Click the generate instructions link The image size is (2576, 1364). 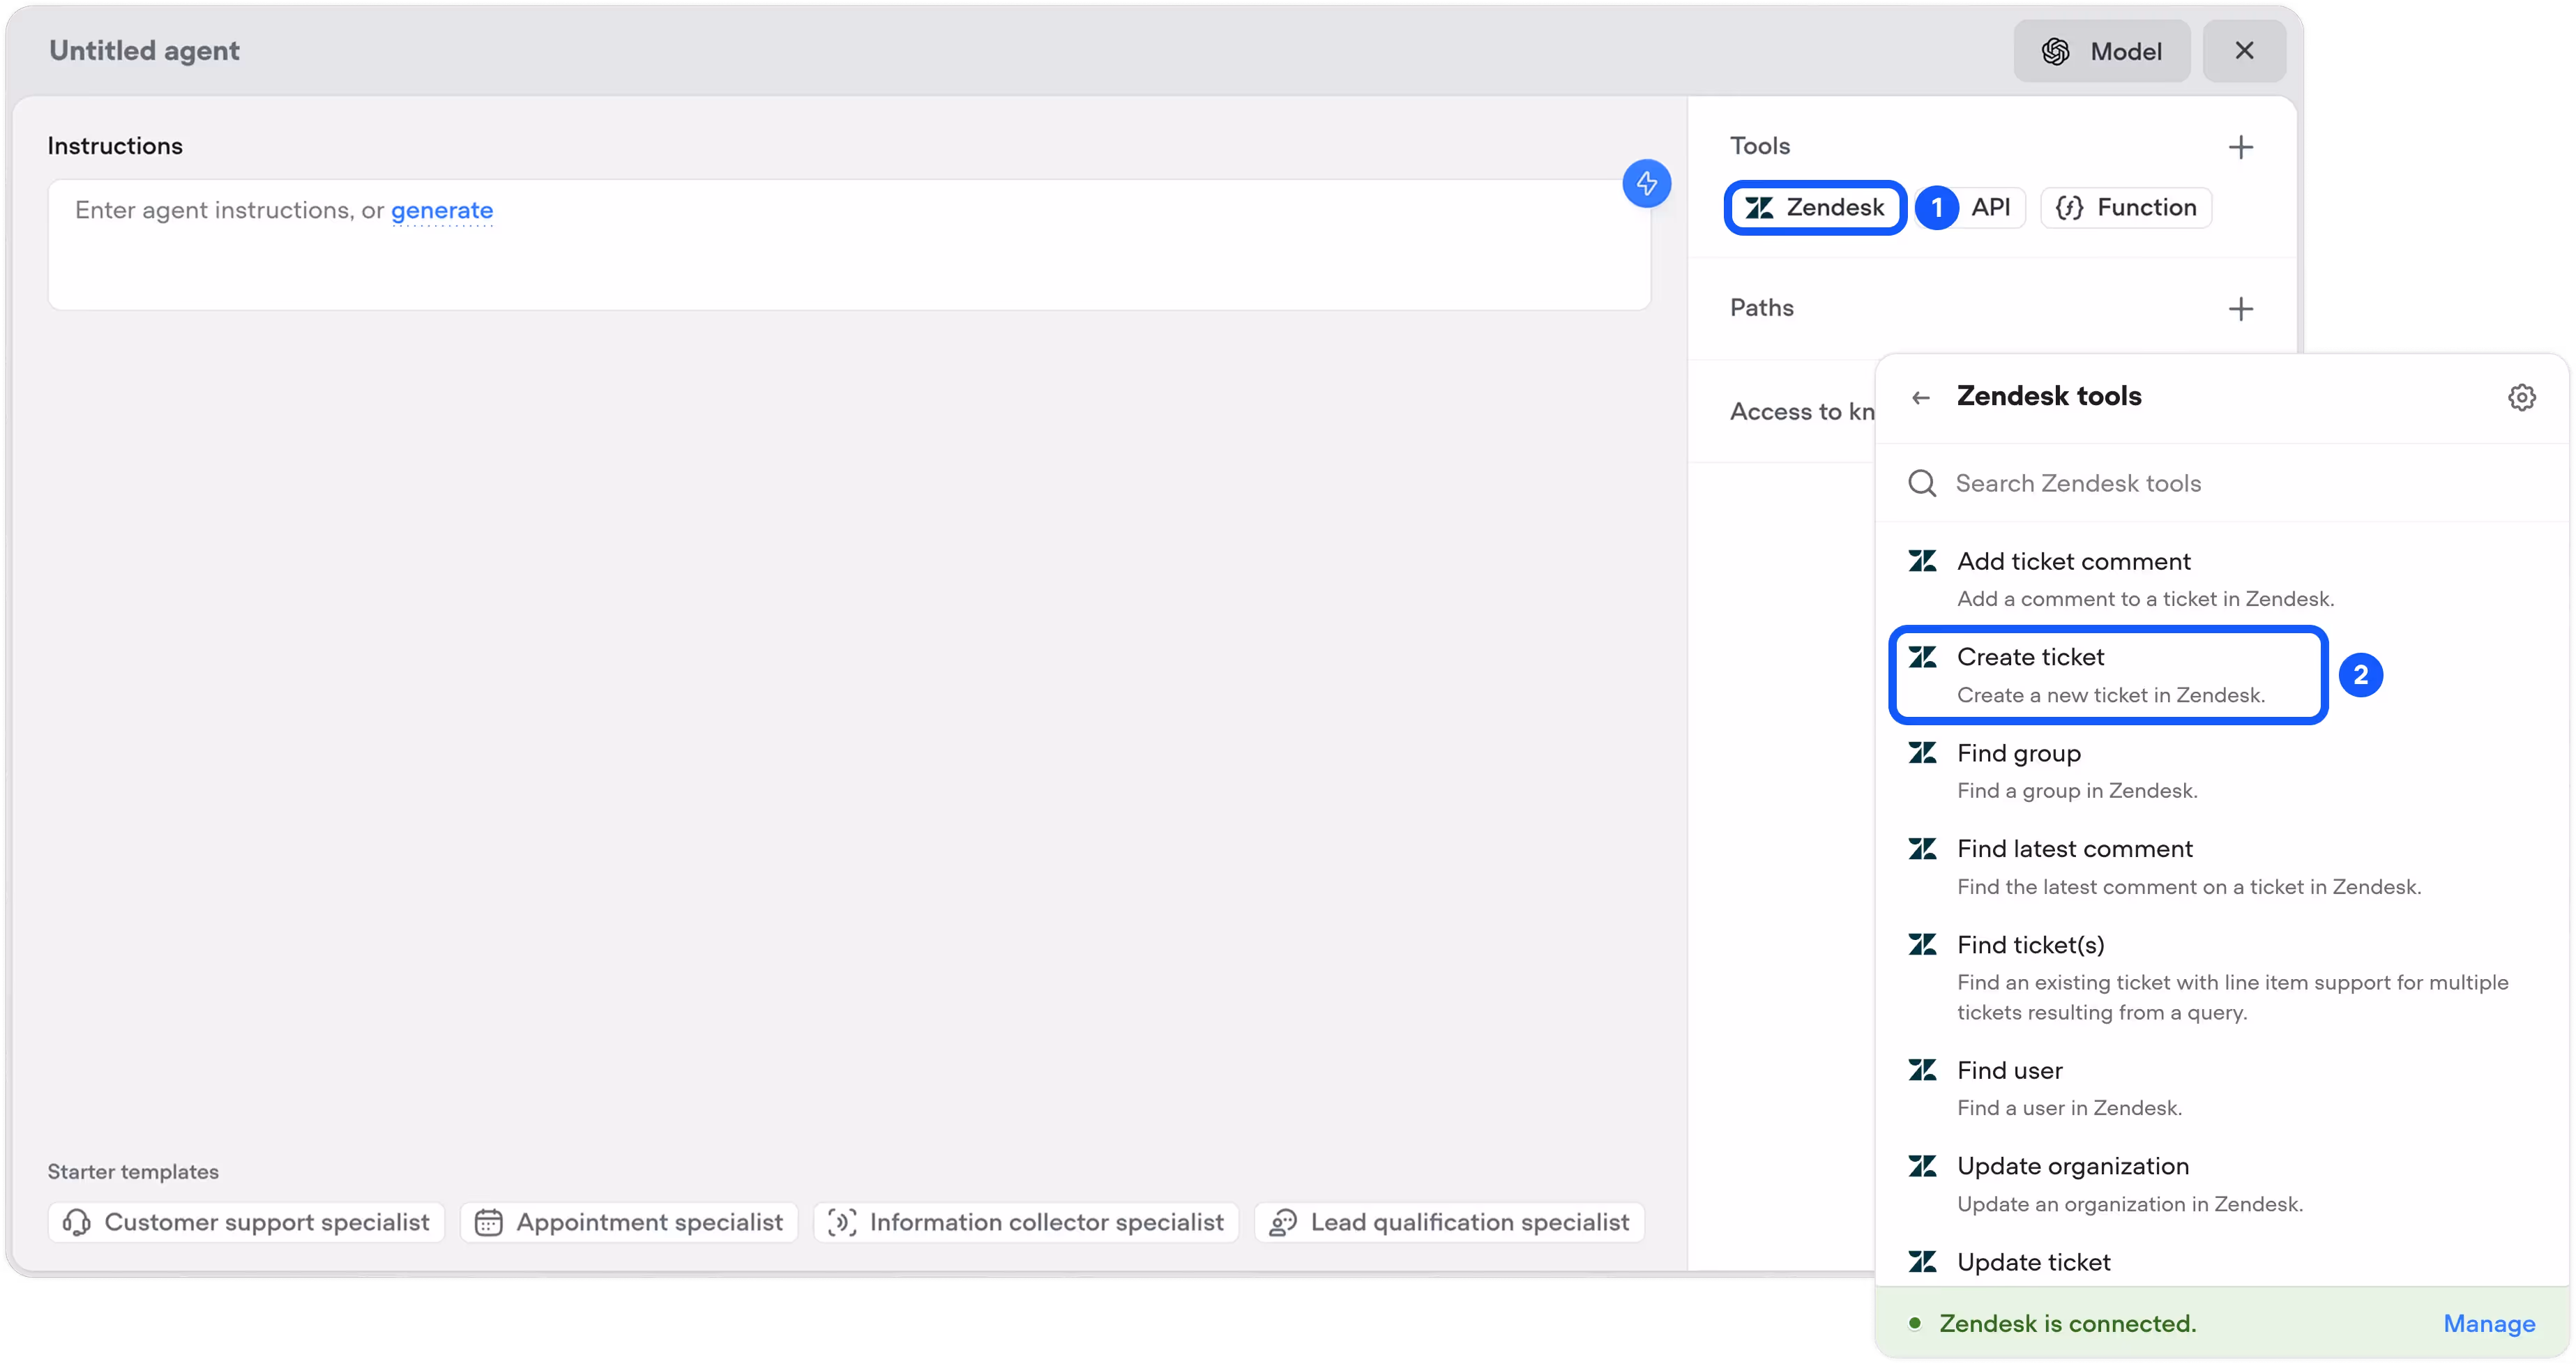[441, 211]
